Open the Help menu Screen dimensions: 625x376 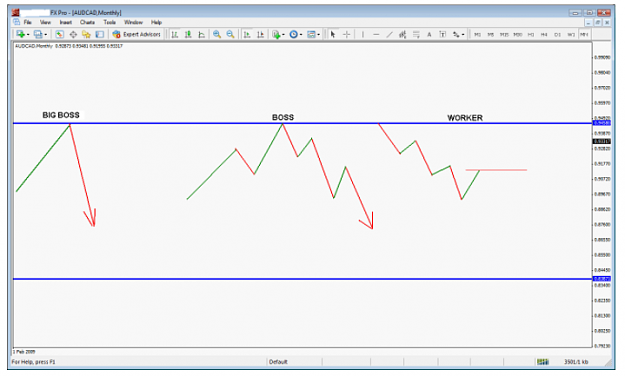[156, 22]
